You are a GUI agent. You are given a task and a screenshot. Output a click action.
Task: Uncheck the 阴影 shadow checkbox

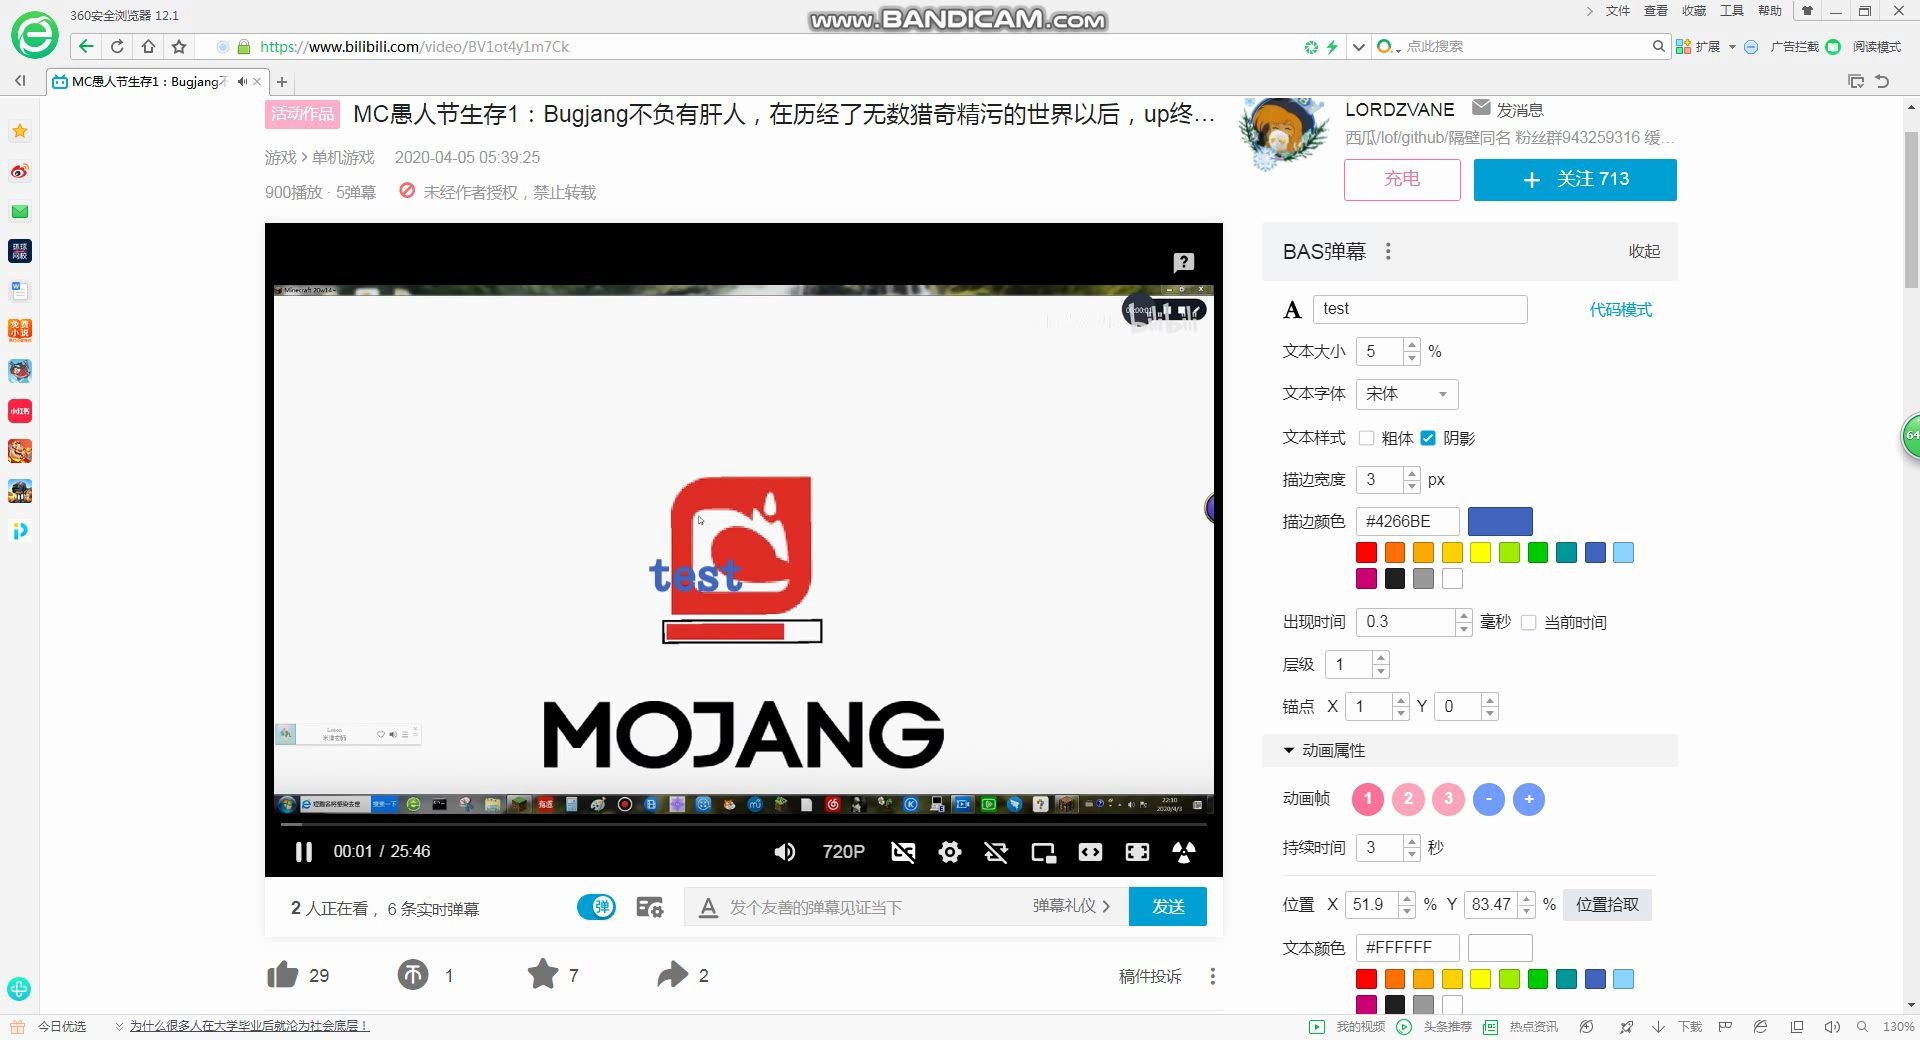(x=1428, y=438)
